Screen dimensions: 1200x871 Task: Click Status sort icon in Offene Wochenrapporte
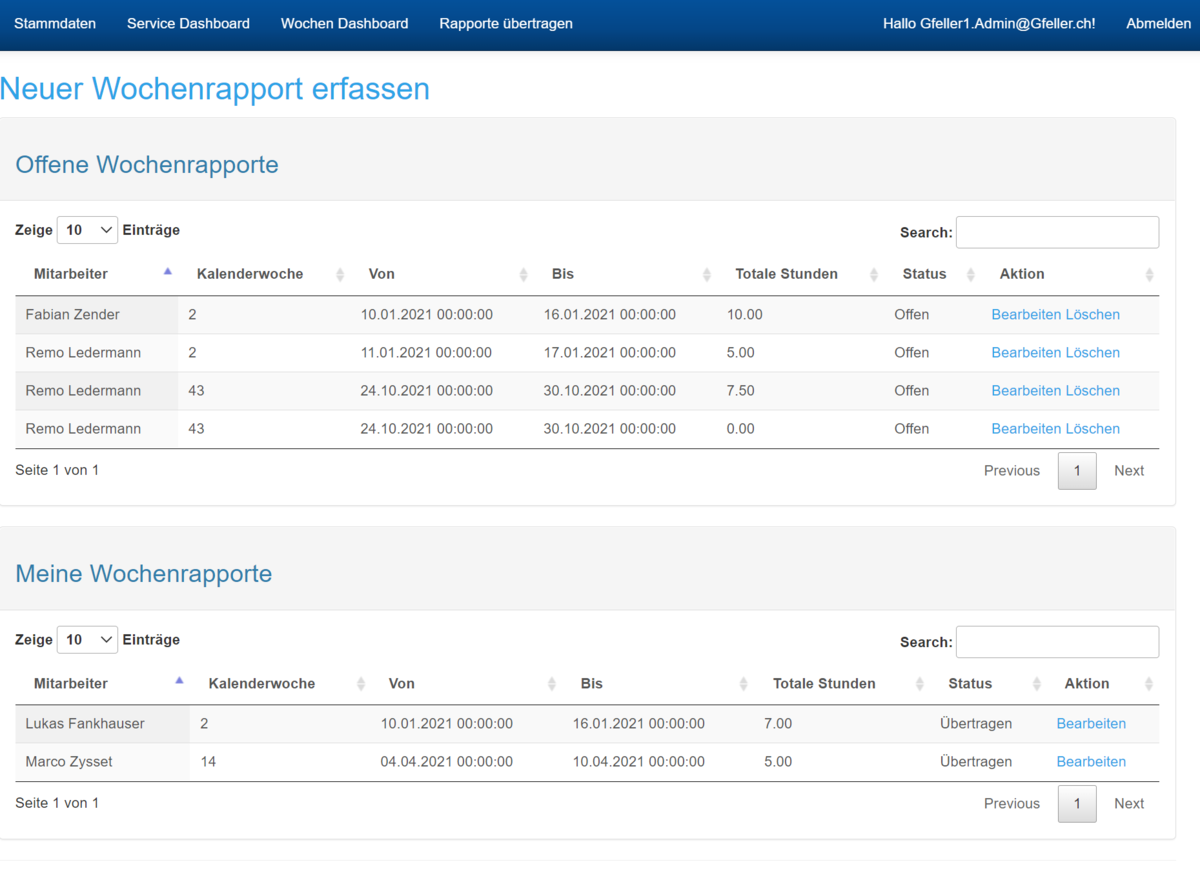971,275
